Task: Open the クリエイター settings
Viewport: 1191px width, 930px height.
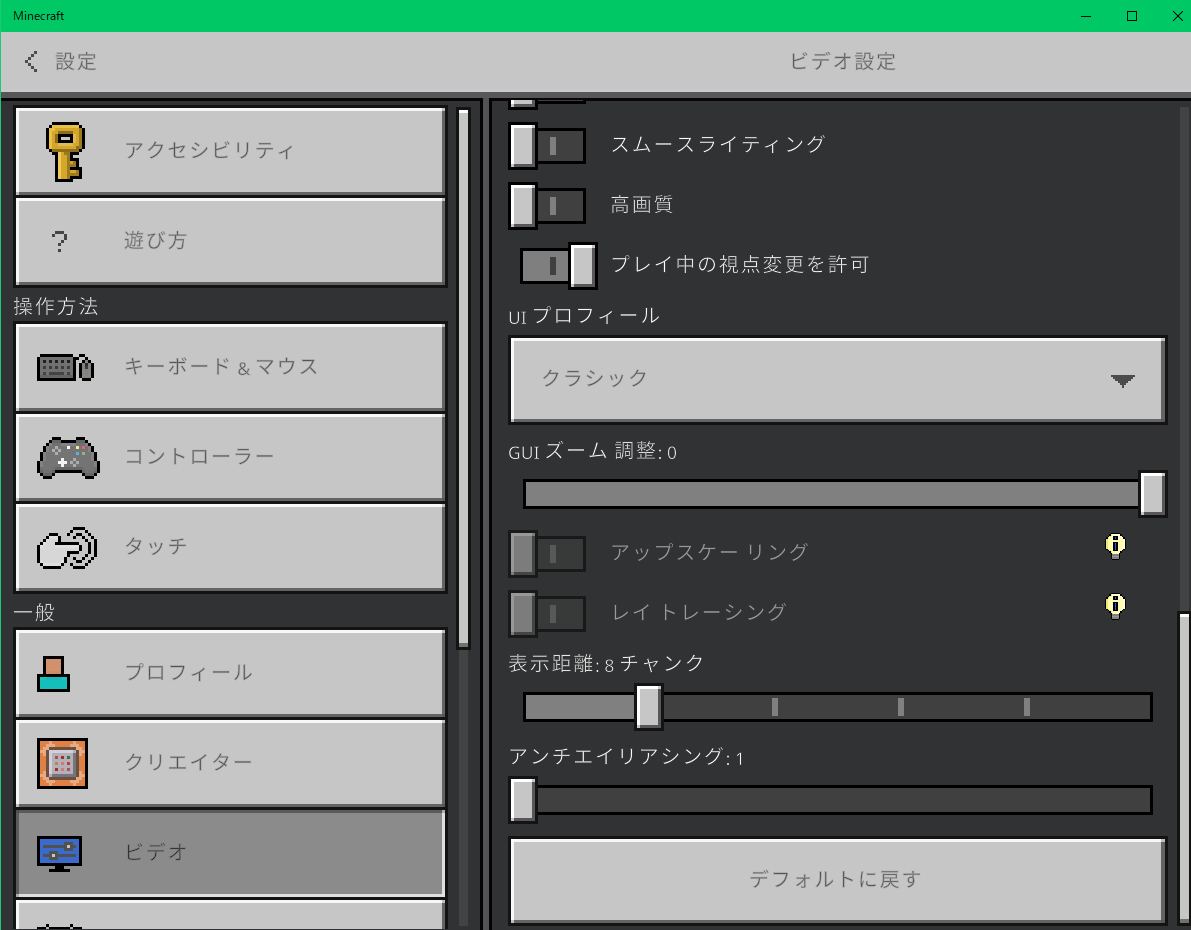Action: 230,763
